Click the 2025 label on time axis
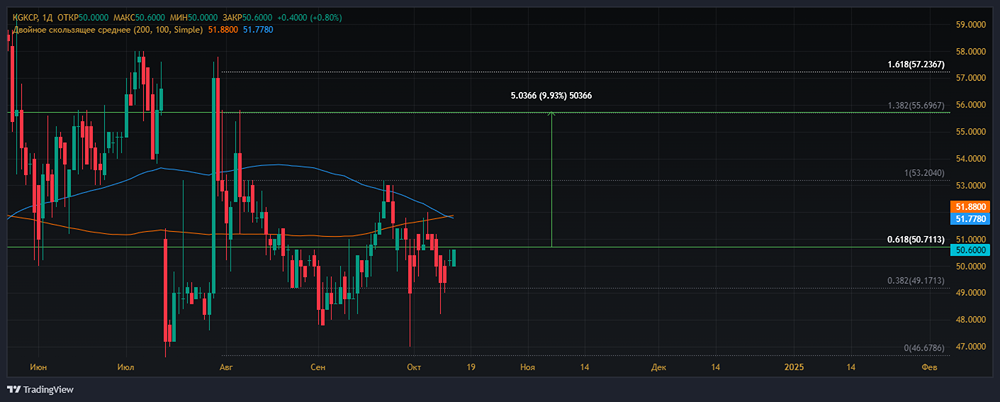The height and width of the screenshot is (402, 1000). pos(794,368)
